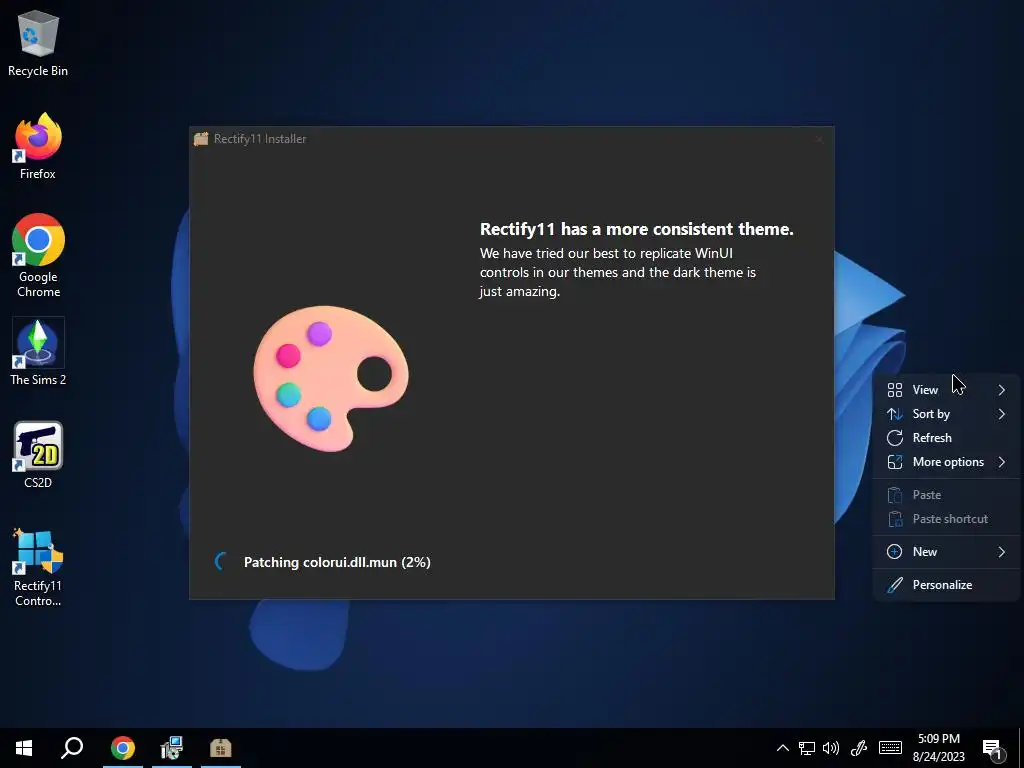
Task: Click the Windows Start button
Action: coord(24,748)
